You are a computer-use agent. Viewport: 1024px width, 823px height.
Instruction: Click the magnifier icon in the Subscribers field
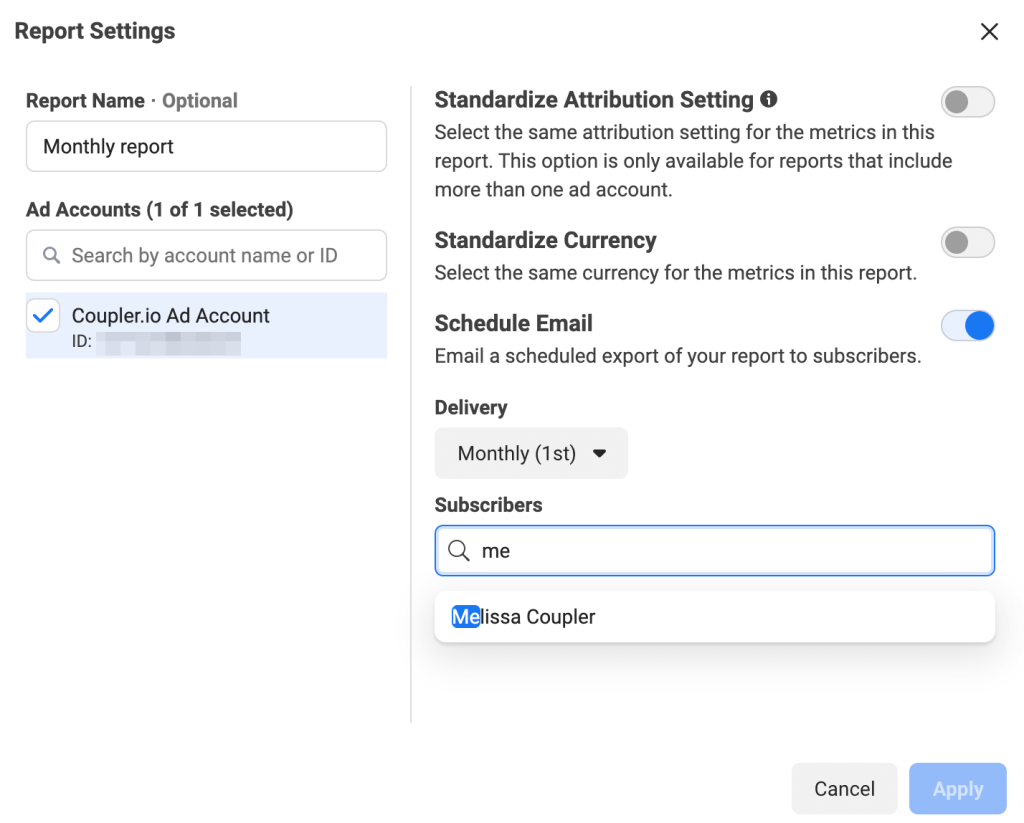pyautogui.click(x=458, y=550)
